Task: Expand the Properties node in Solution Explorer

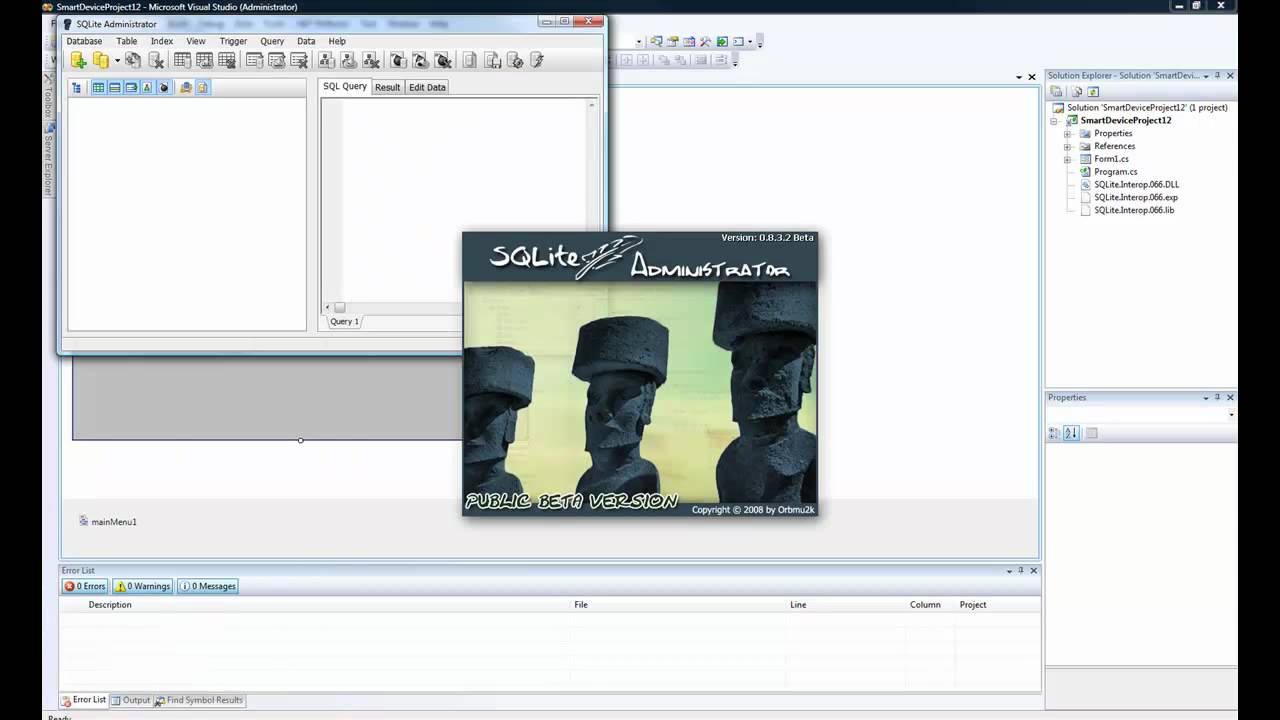Action: (1067, 134)
